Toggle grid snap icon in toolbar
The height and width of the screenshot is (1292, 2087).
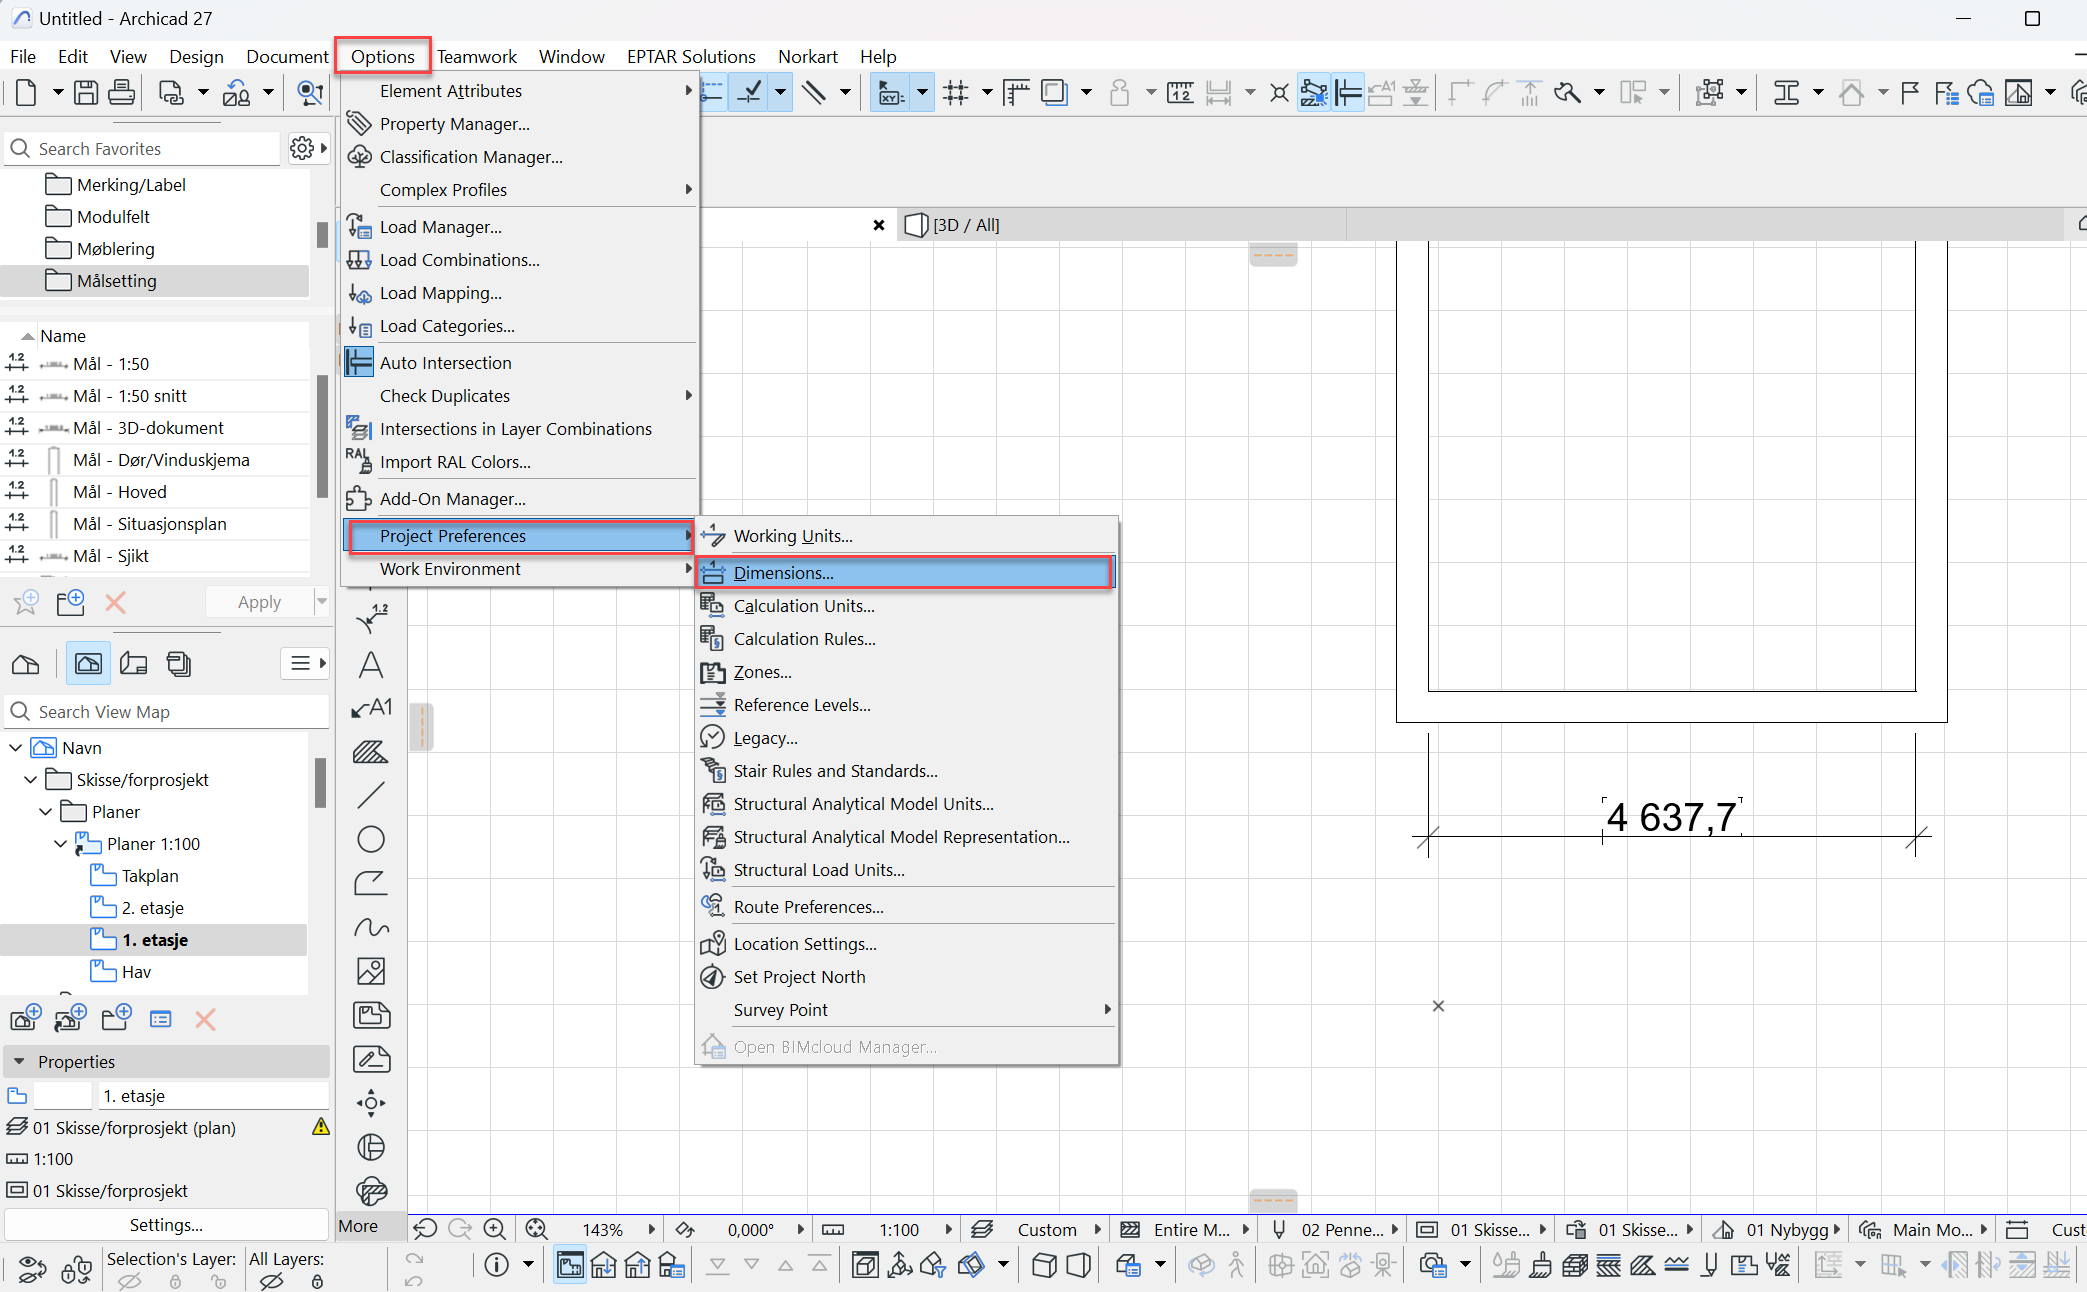(x=956, y=93)
